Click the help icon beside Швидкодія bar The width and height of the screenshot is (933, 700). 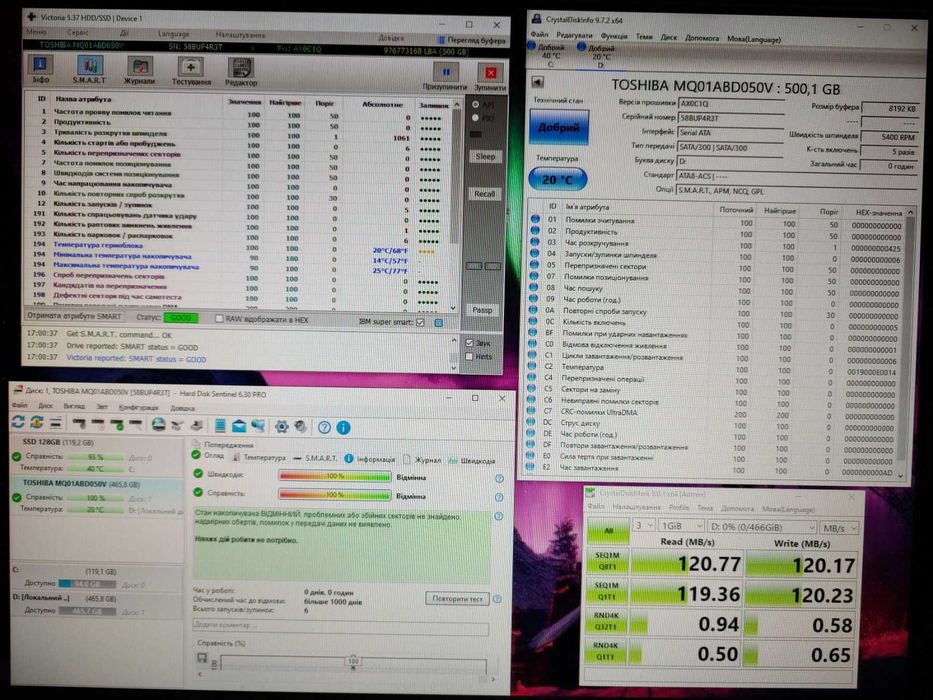point(499,479)
